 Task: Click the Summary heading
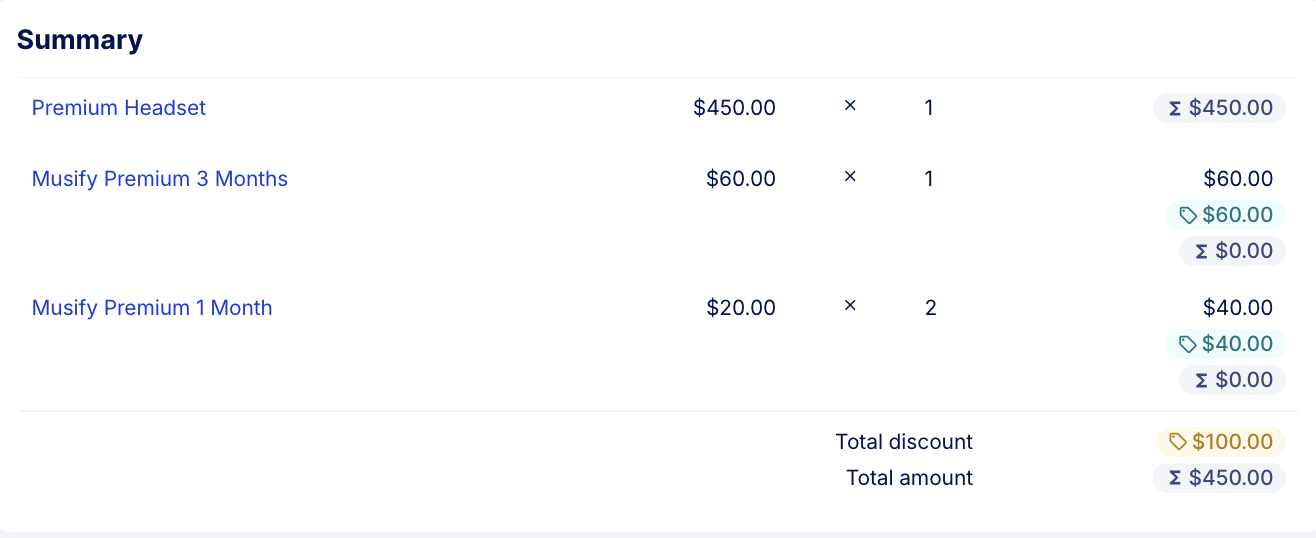point(80,40)
